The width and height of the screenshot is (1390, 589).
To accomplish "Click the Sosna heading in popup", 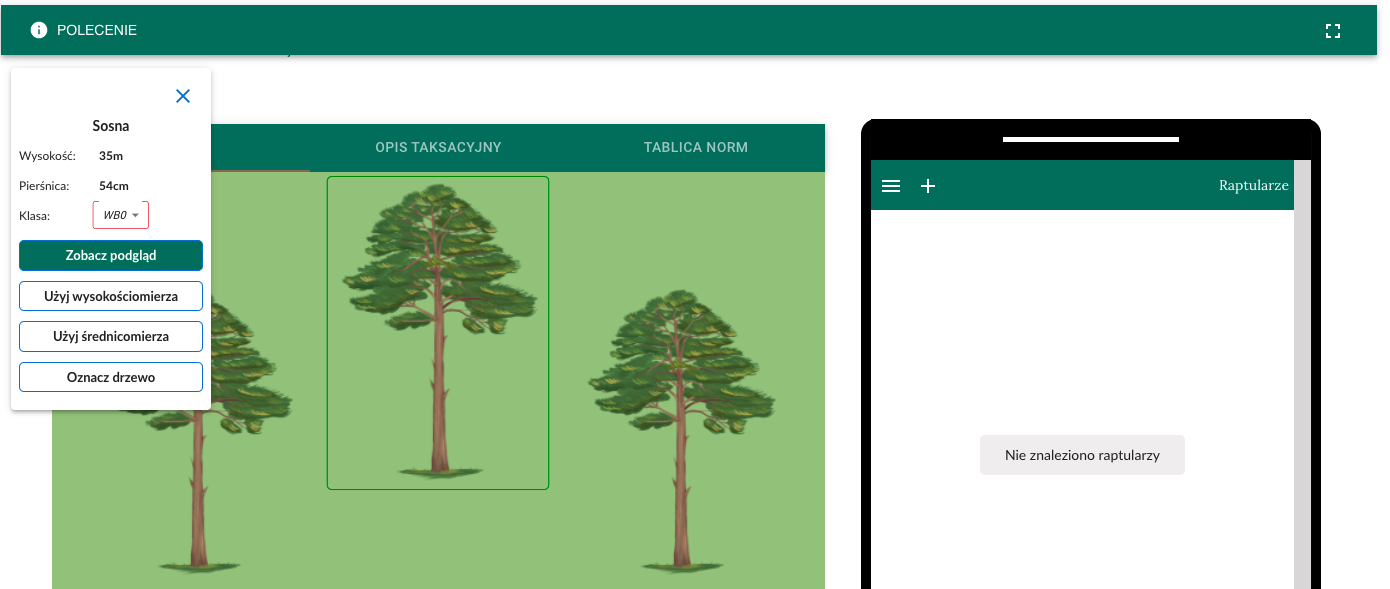I will [111, 126].
